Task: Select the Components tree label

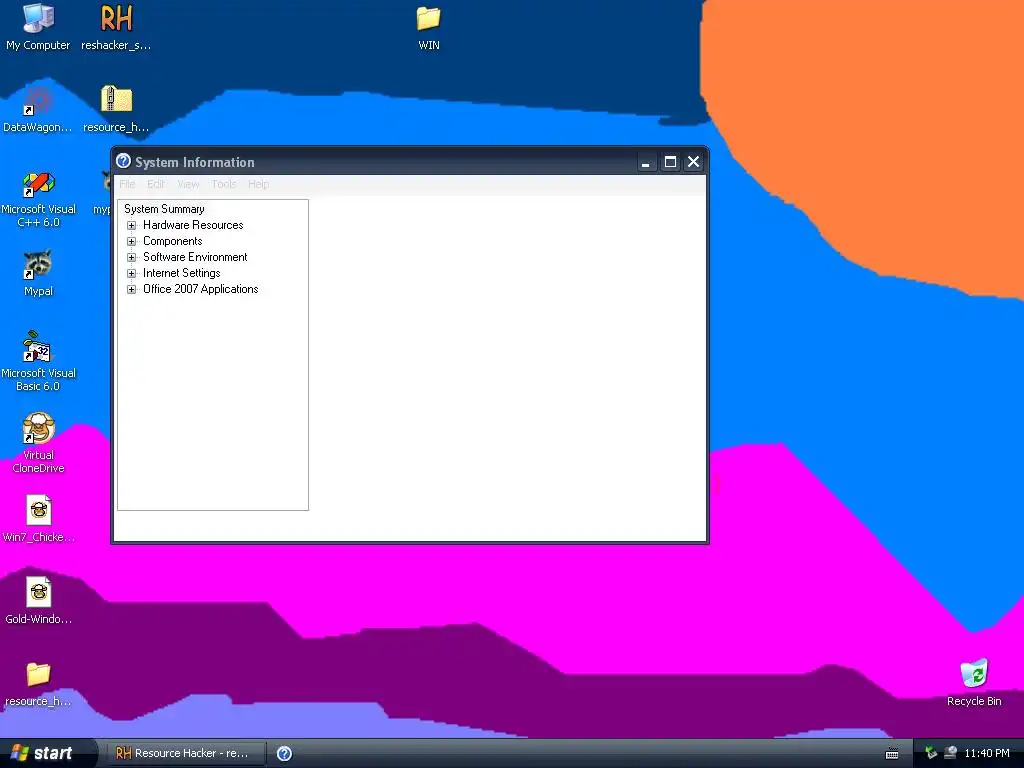Action: point(172,241)
